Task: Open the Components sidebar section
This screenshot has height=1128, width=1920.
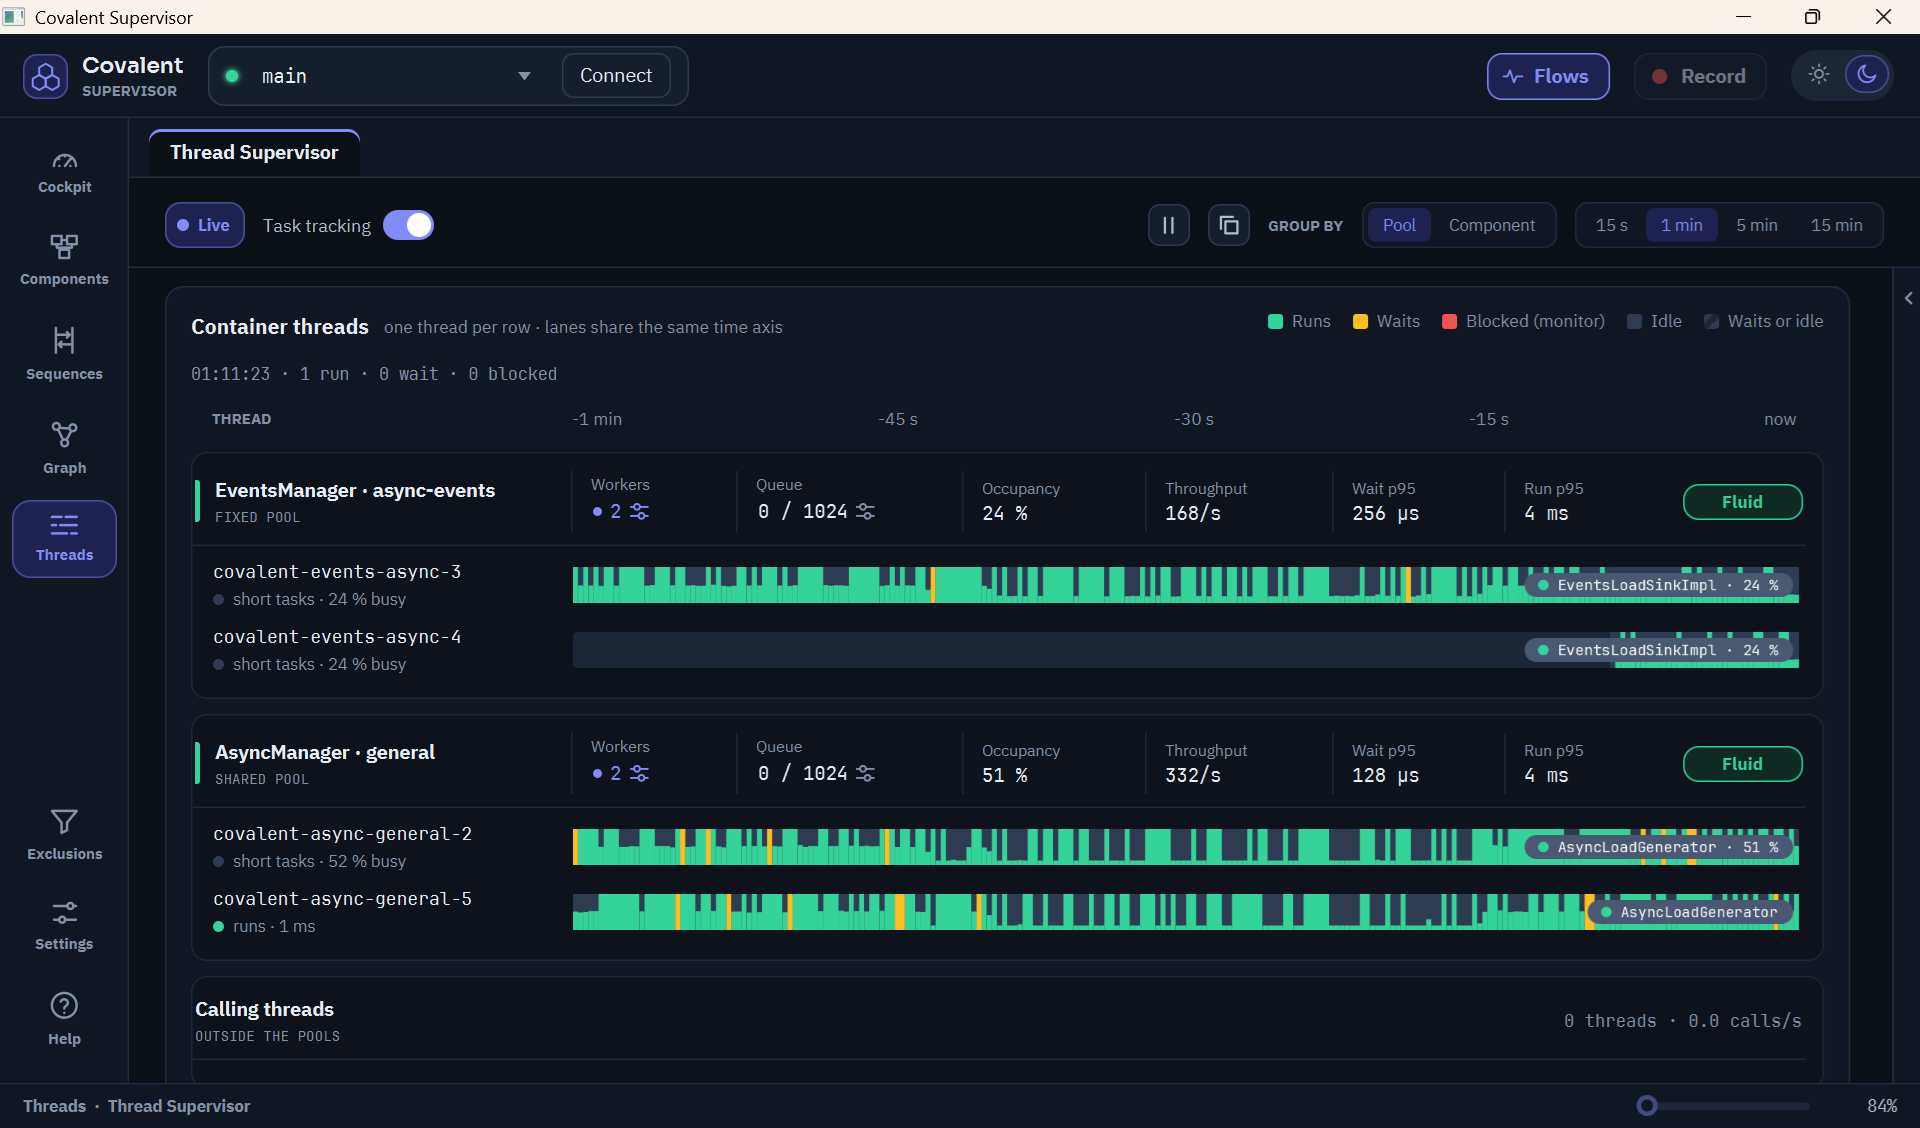Action: click(64, 260)
